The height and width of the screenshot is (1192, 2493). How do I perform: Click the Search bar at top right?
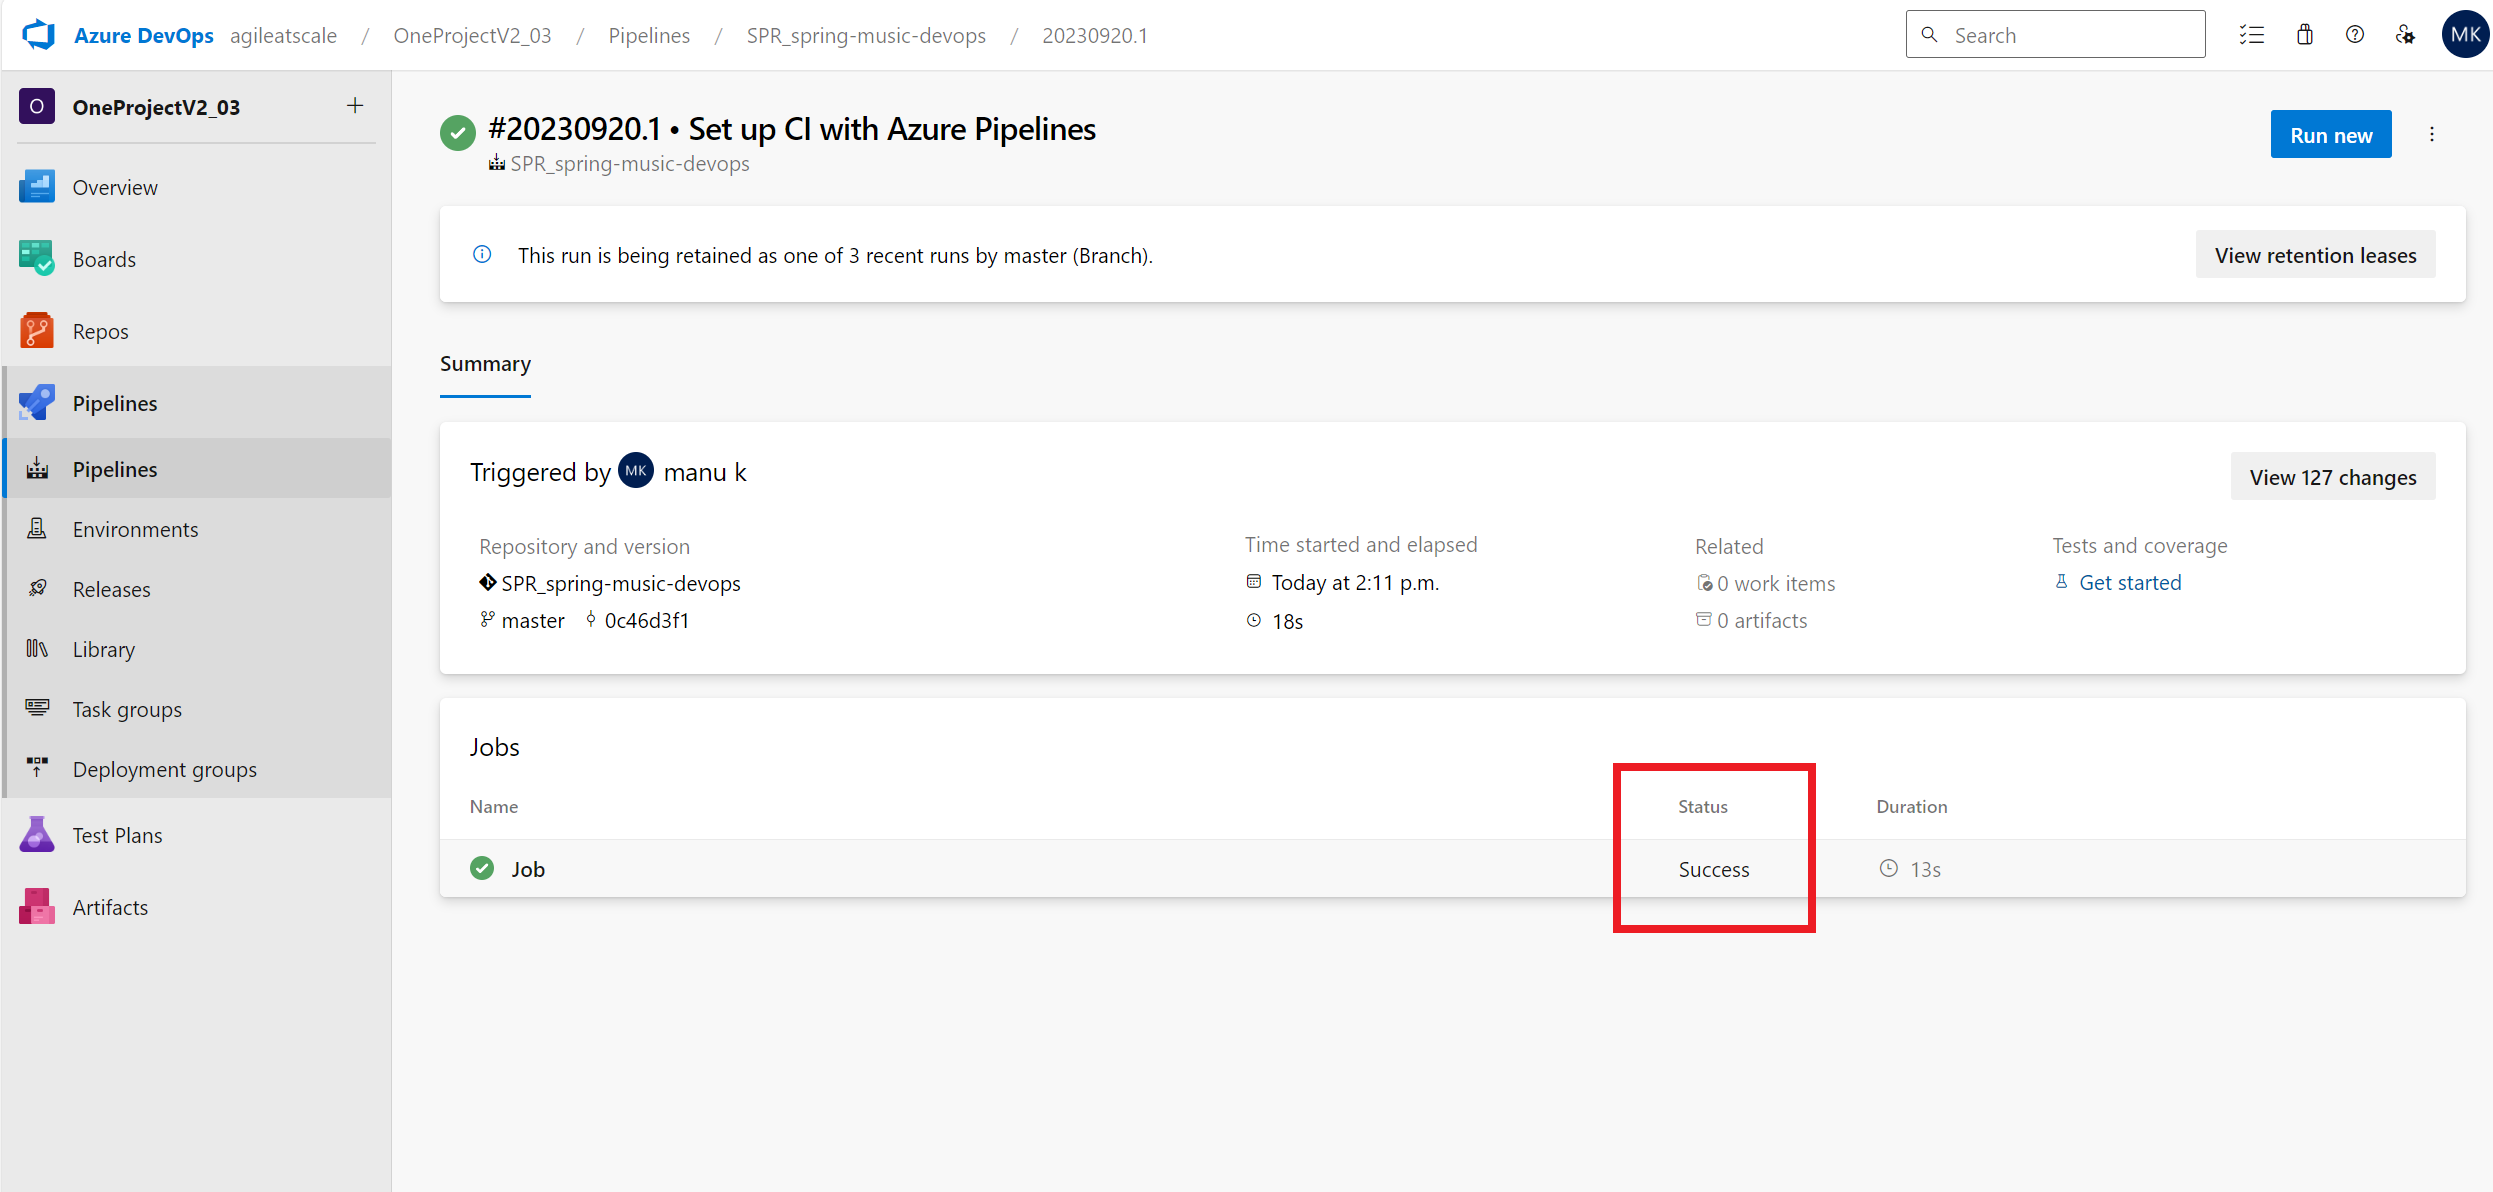pos(2057,33)
